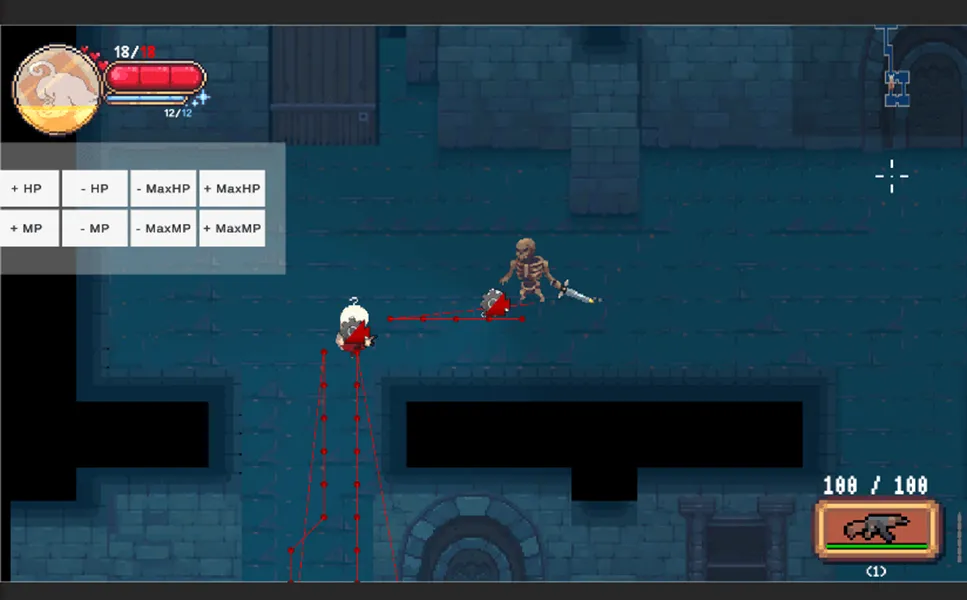Click the red health bar
967x600 pixels.
pos(155,77)
